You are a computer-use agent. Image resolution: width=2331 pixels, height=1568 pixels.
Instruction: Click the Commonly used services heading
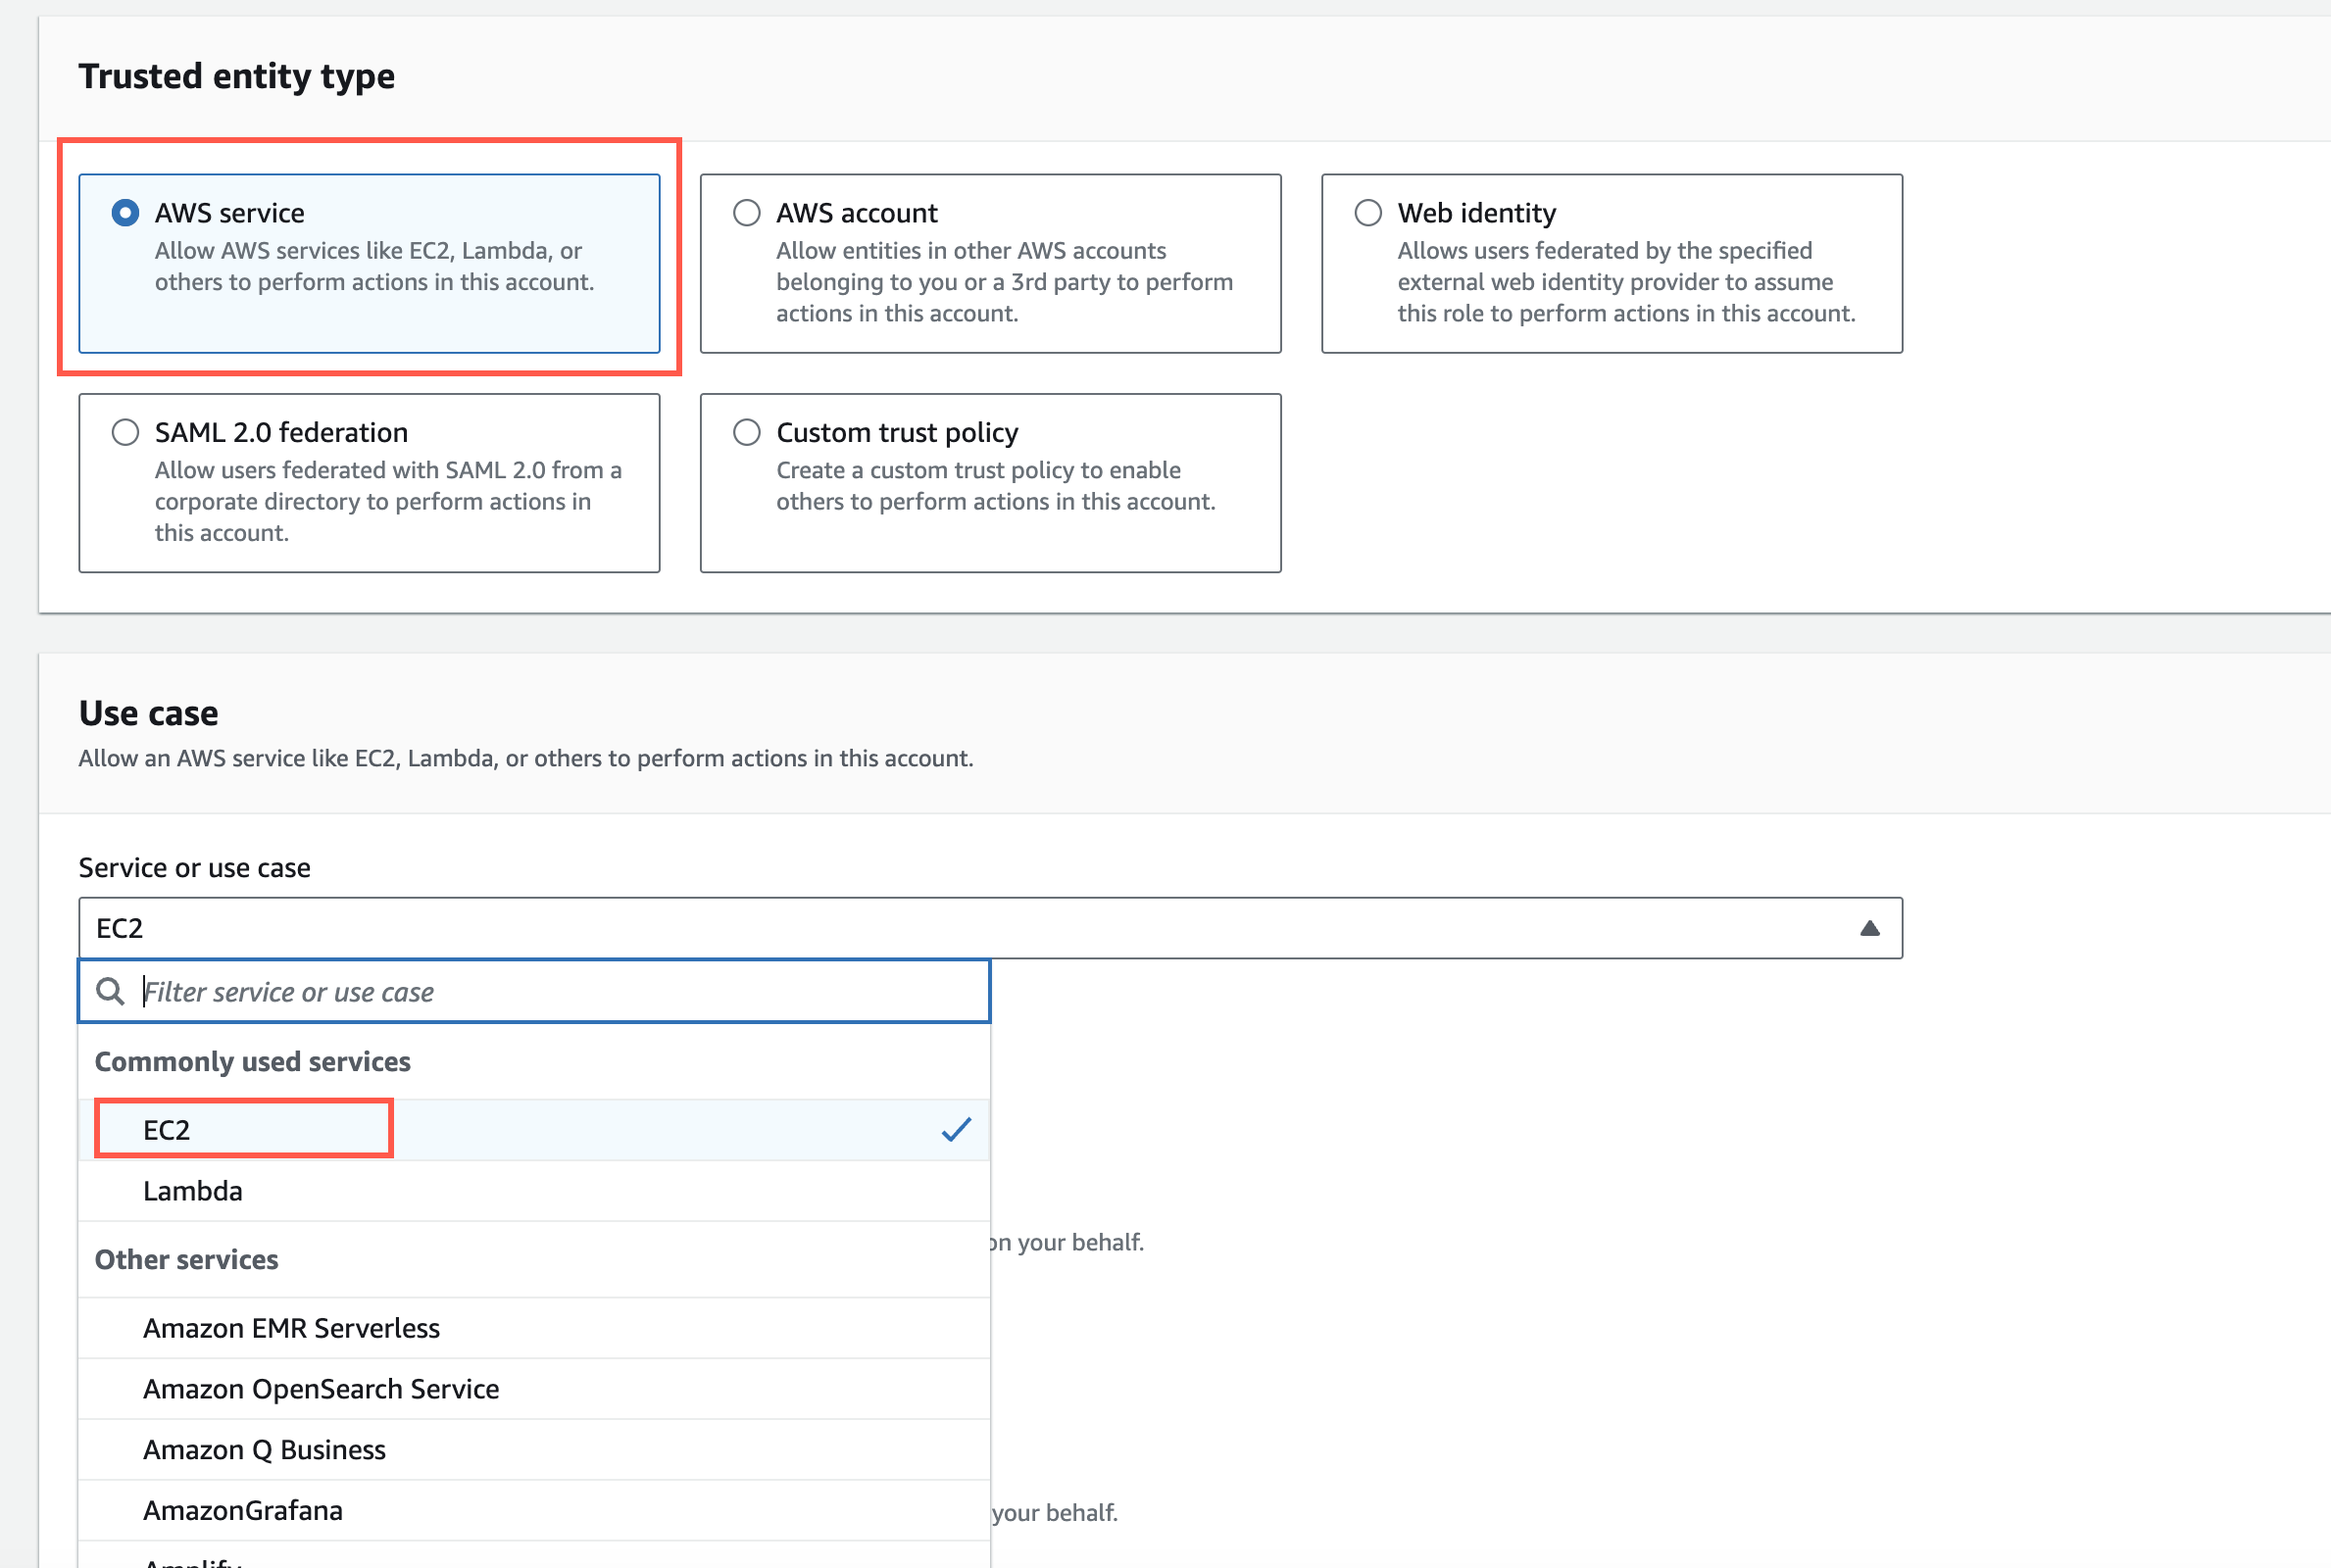[253, 1061]
